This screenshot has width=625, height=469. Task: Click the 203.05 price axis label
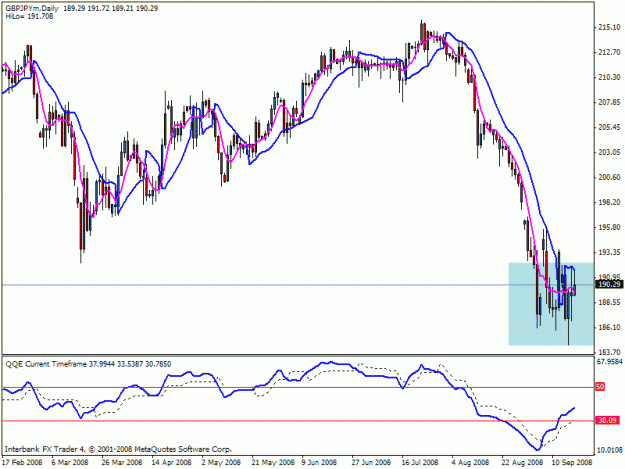pos(609,152)
